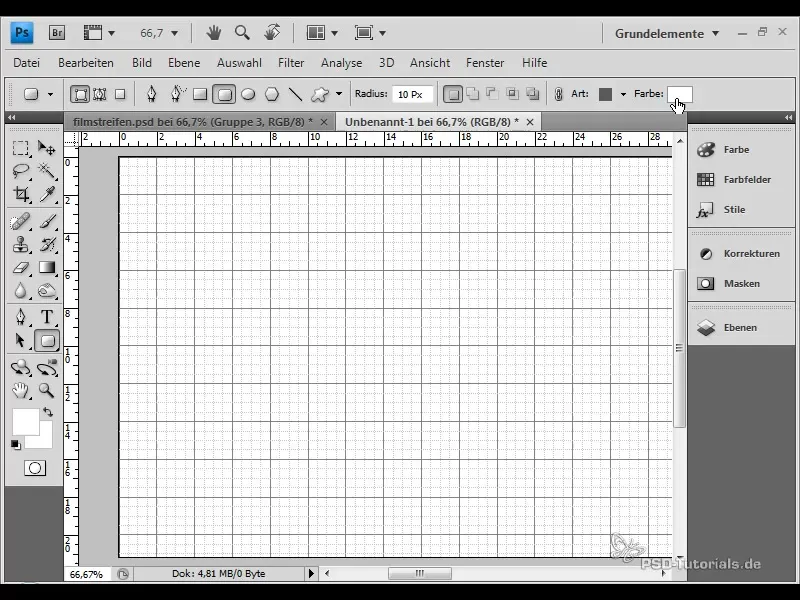Open the Filter menu

tap(291, 63)
